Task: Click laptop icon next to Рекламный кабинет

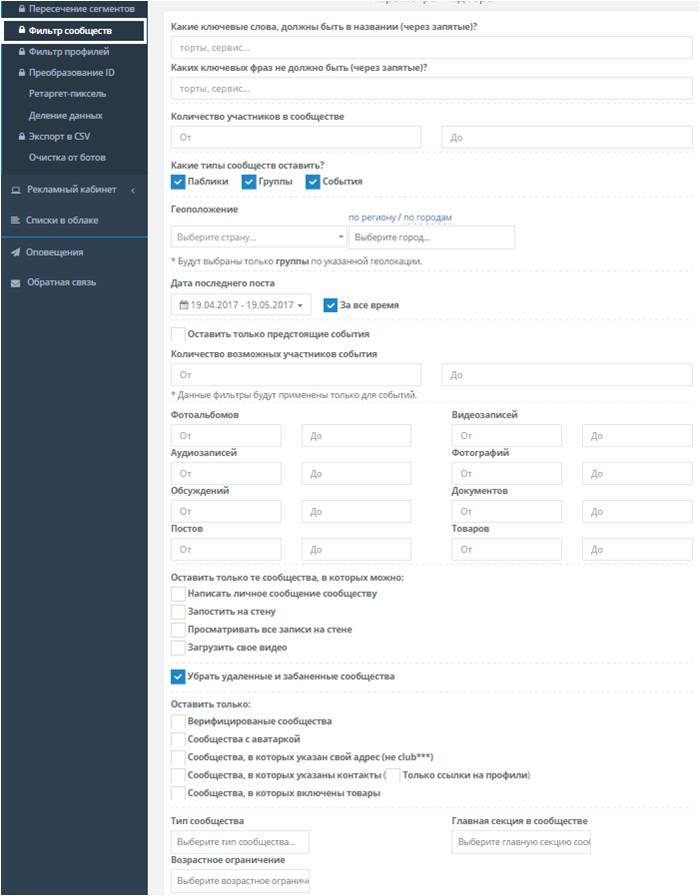Action: 16,190
